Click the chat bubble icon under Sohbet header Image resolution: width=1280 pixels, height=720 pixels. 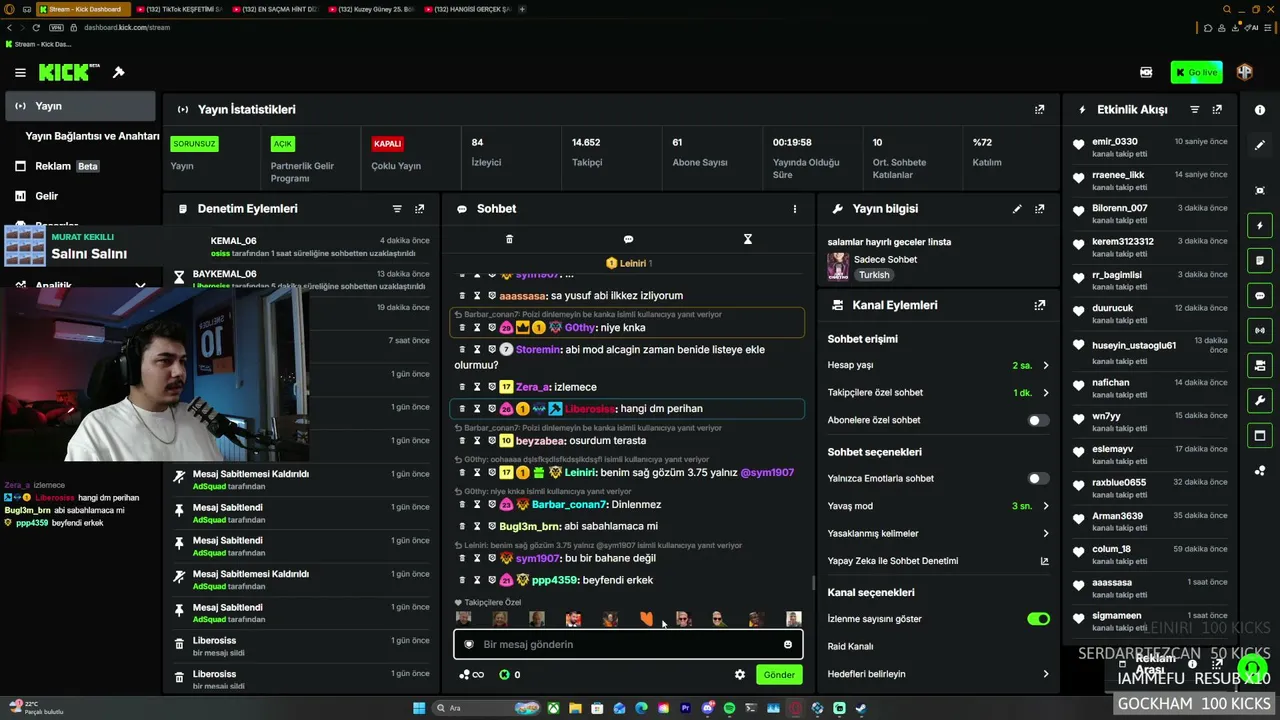pyautogui.click(x=628, y=239)
